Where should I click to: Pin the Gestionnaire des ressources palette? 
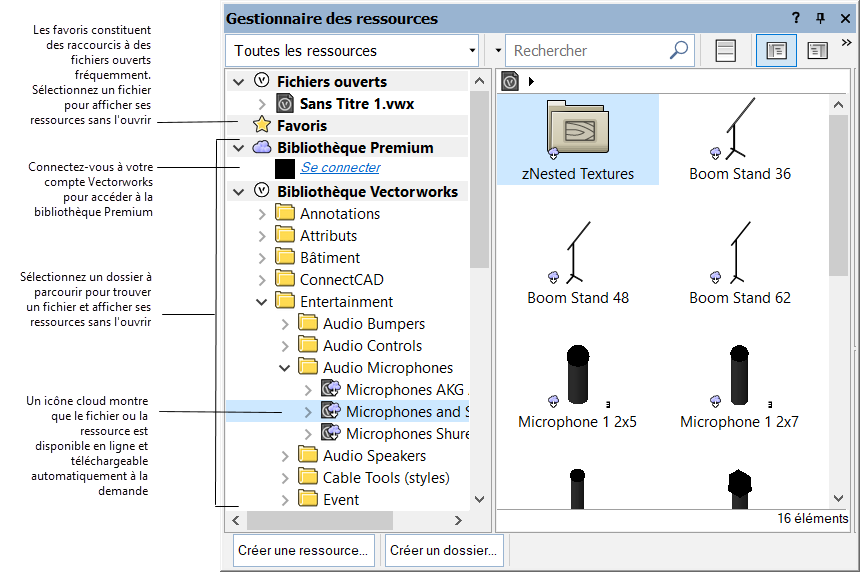pos(820,18)
